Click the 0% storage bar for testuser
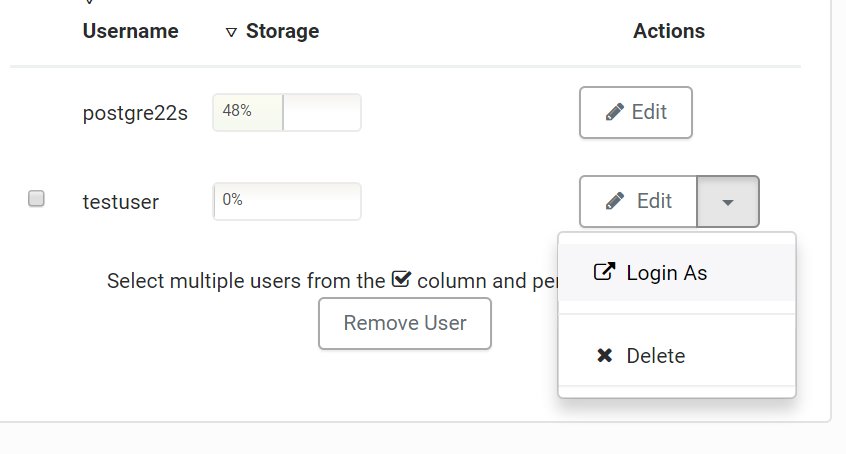846x454 pixels. coord(286,201)
